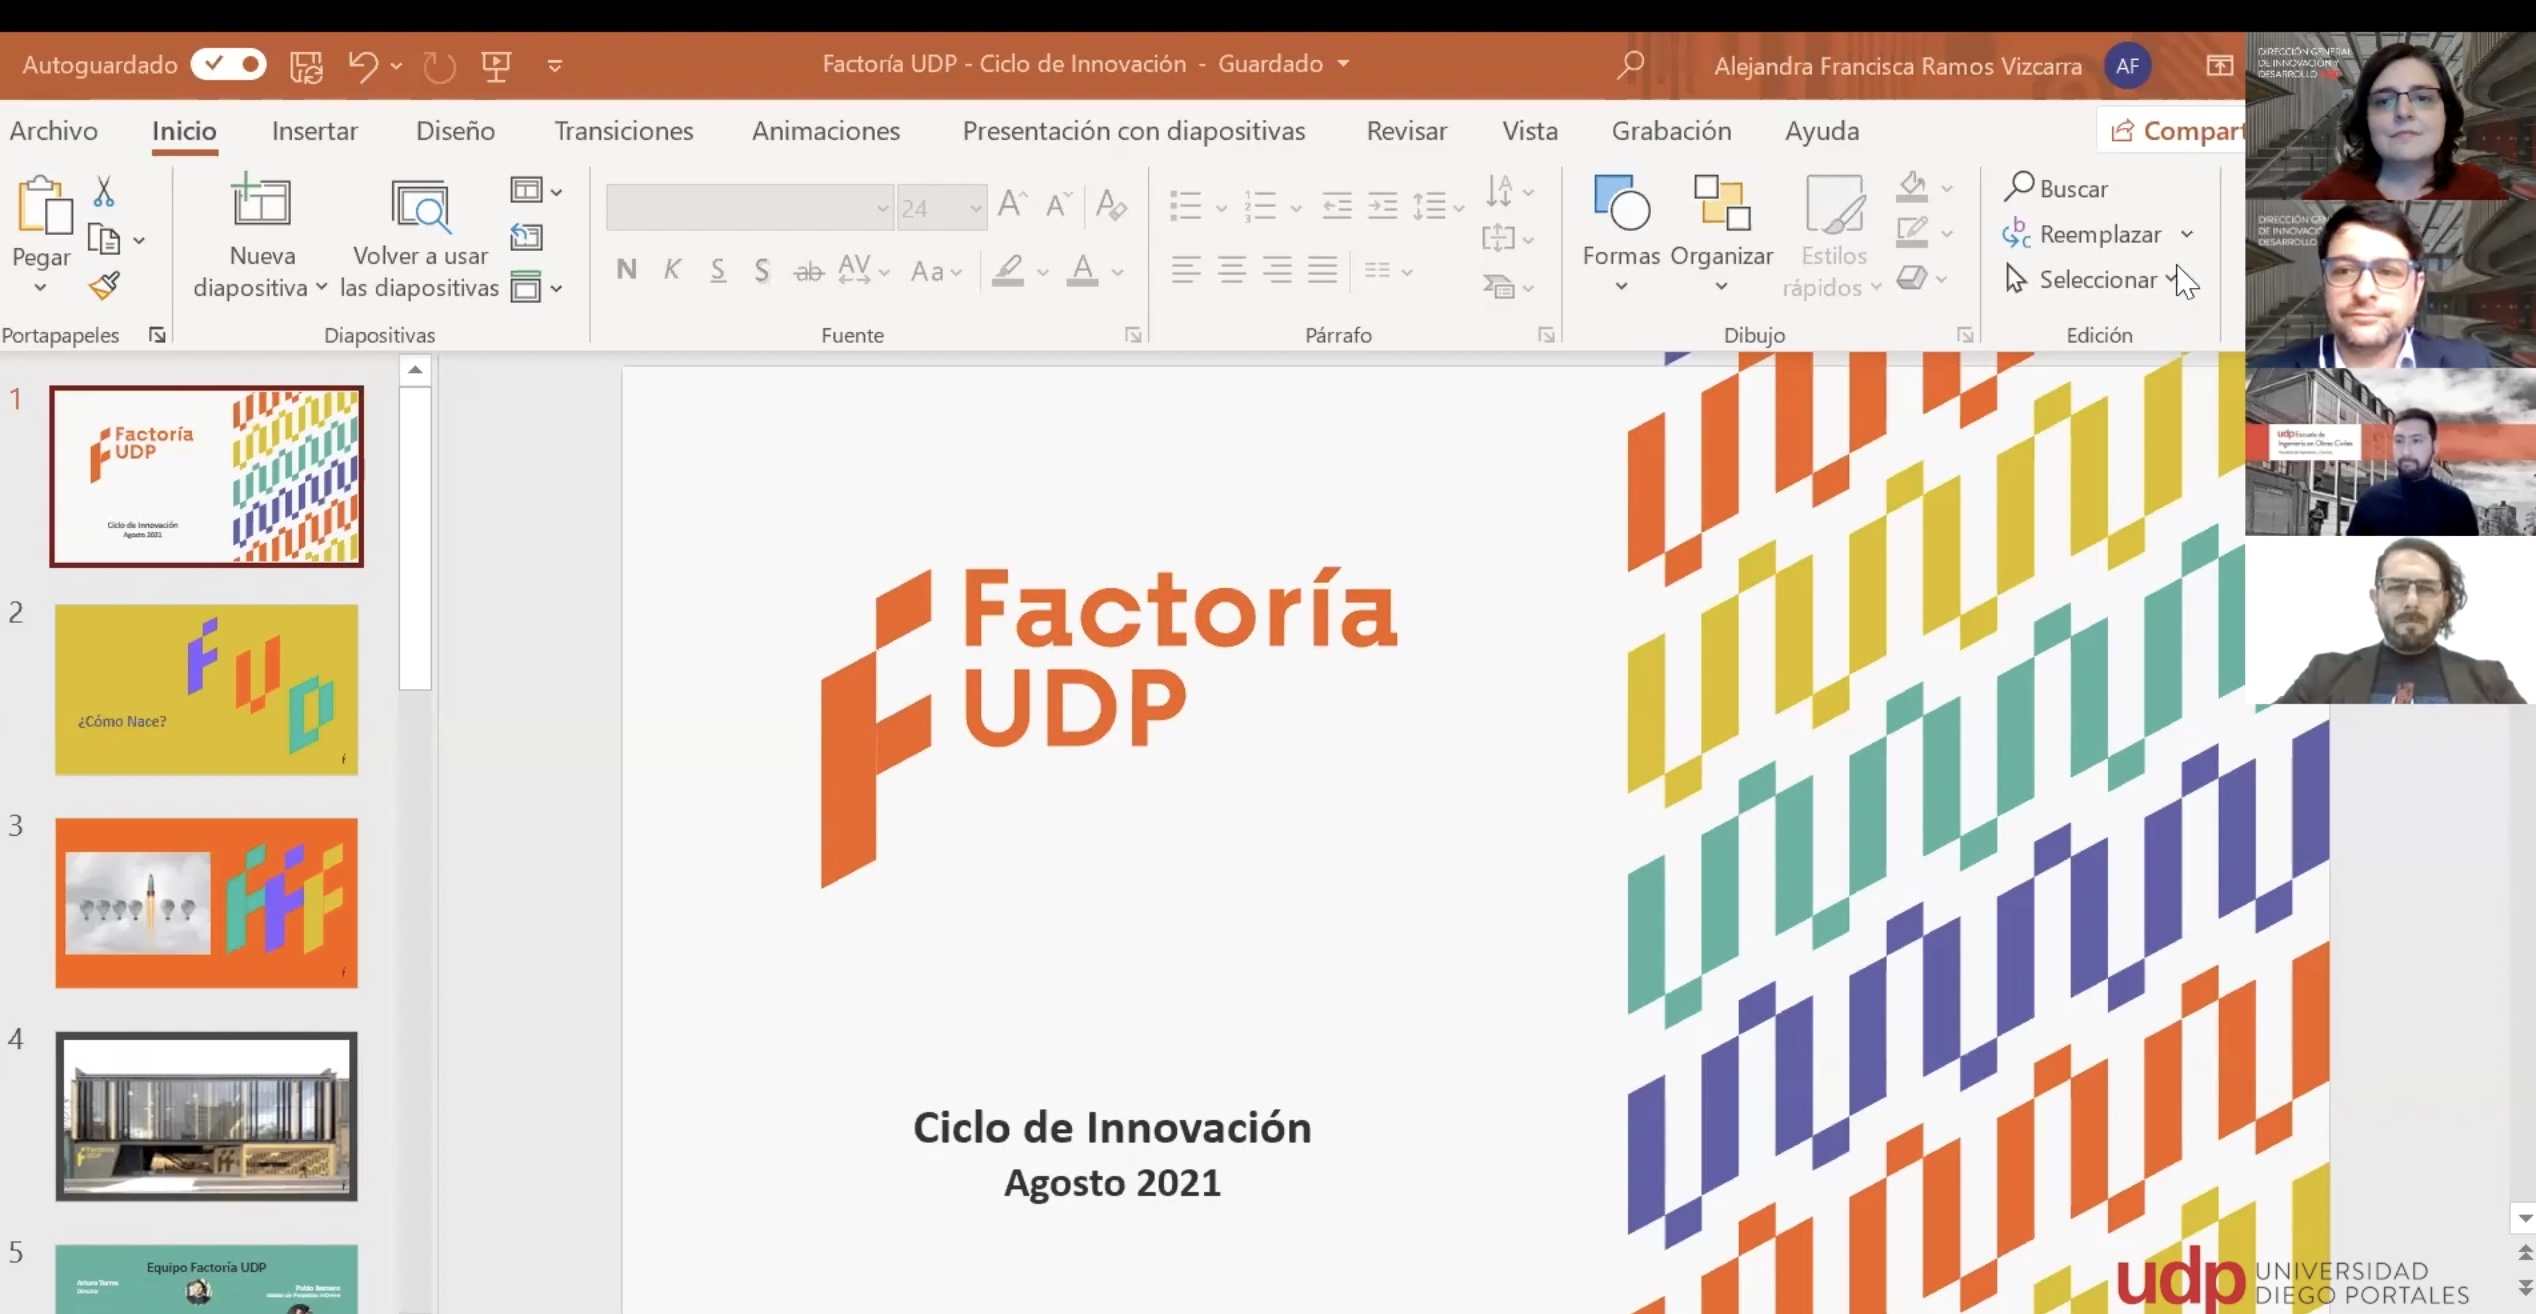This screenshot has height=1314, width=2536.
Task: Click the AF account avatar
Action: tap(2127, 66)
